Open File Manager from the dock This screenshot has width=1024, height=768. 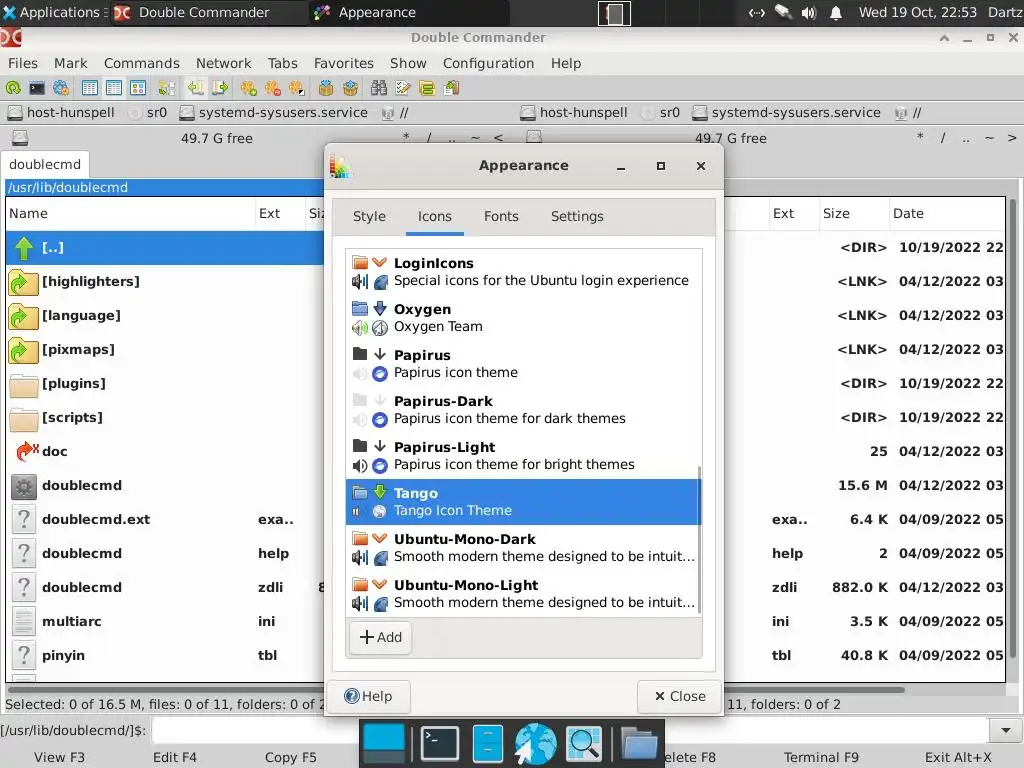(487, 743)
